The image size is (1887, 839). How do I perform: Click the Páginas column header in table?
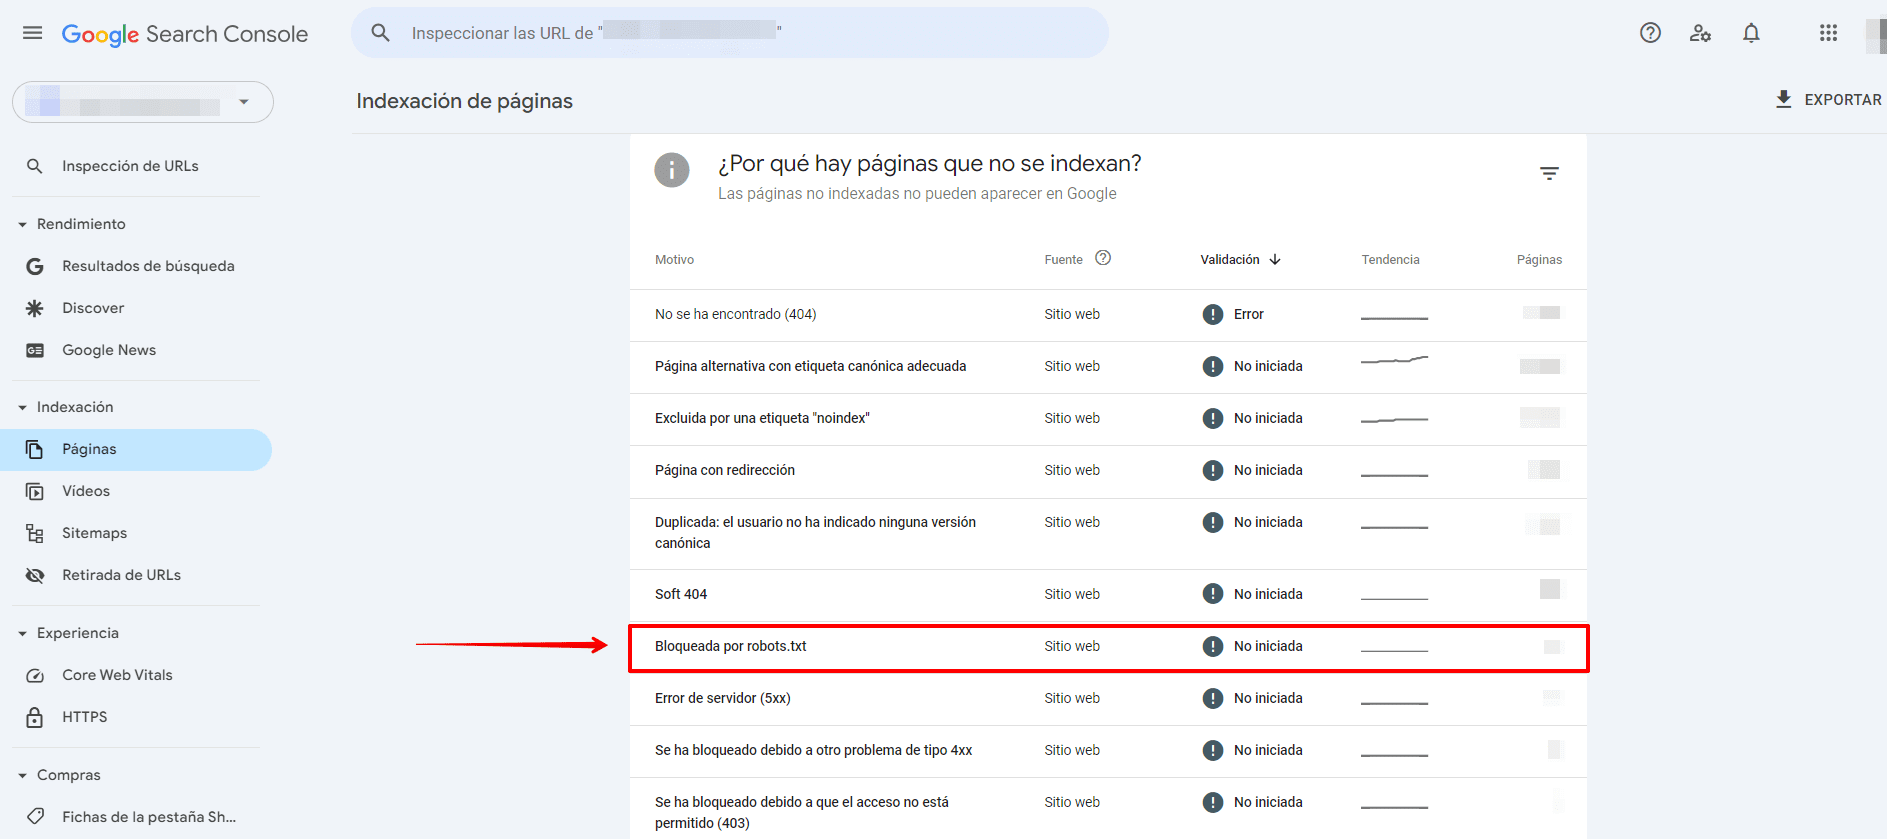[x=1539, y=259]
